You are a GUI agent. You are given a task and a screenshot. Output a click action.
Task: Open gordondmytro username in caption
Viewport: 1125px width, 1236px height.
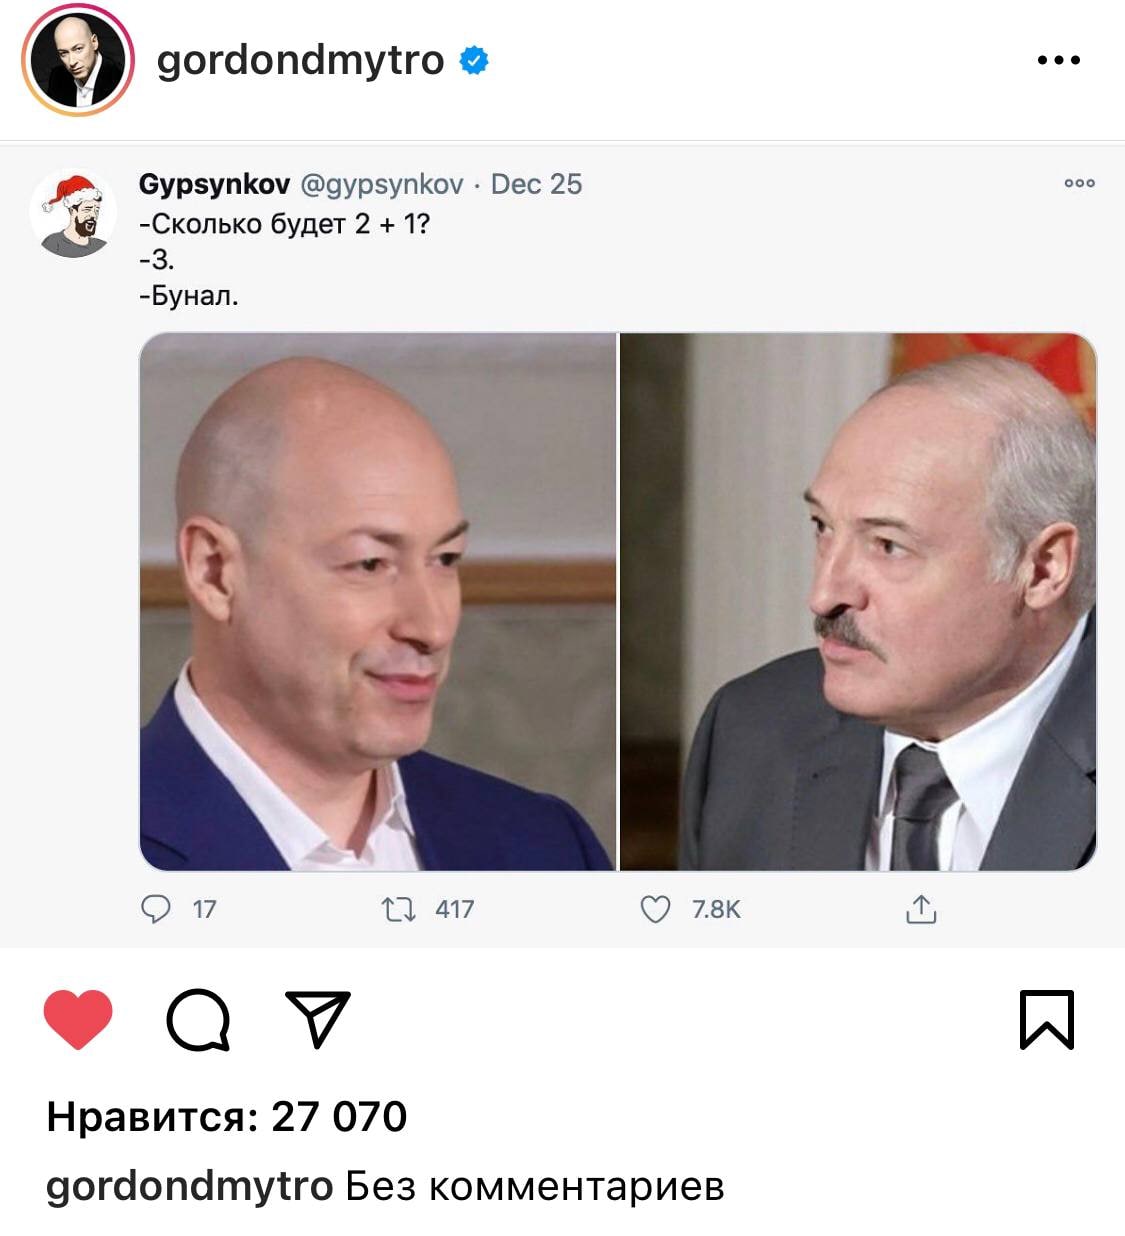[189, 1187]
